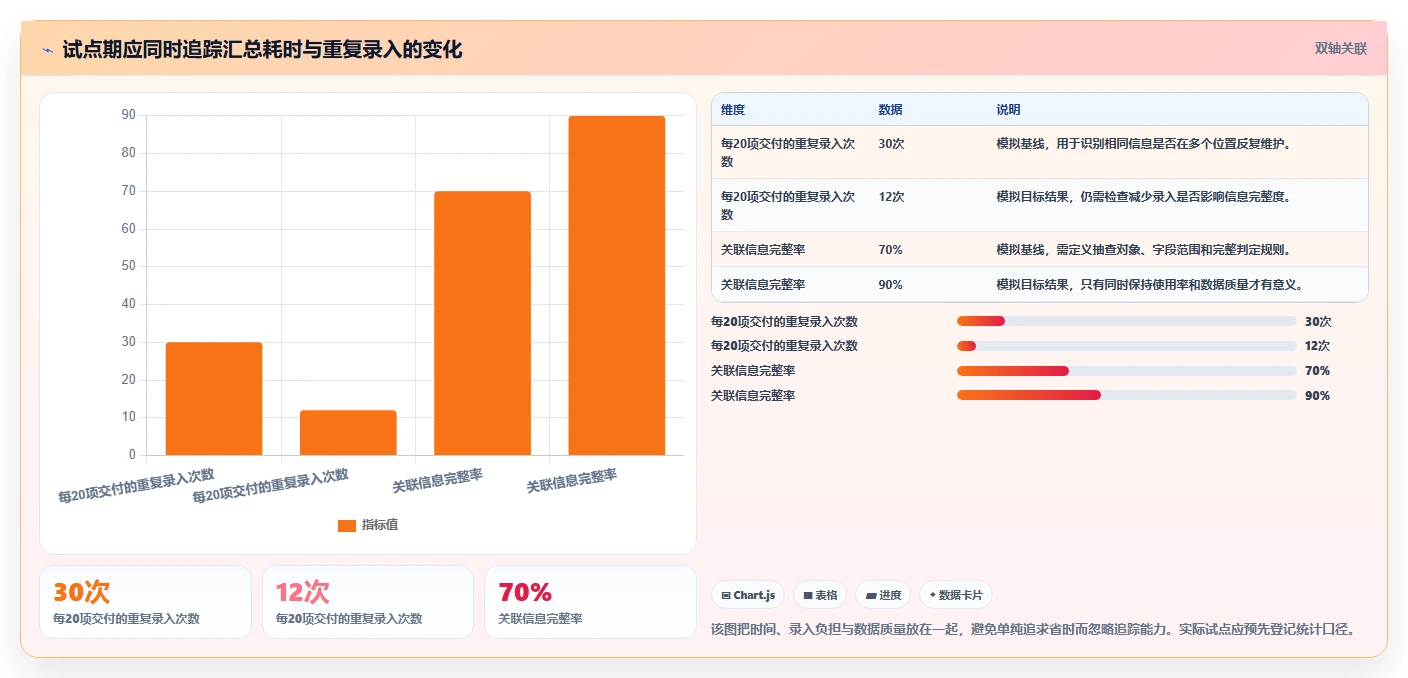Screen dimensions: 1408x678
Task: Click the progress bar labeled 12次
Action: (x=1126, y=346)
